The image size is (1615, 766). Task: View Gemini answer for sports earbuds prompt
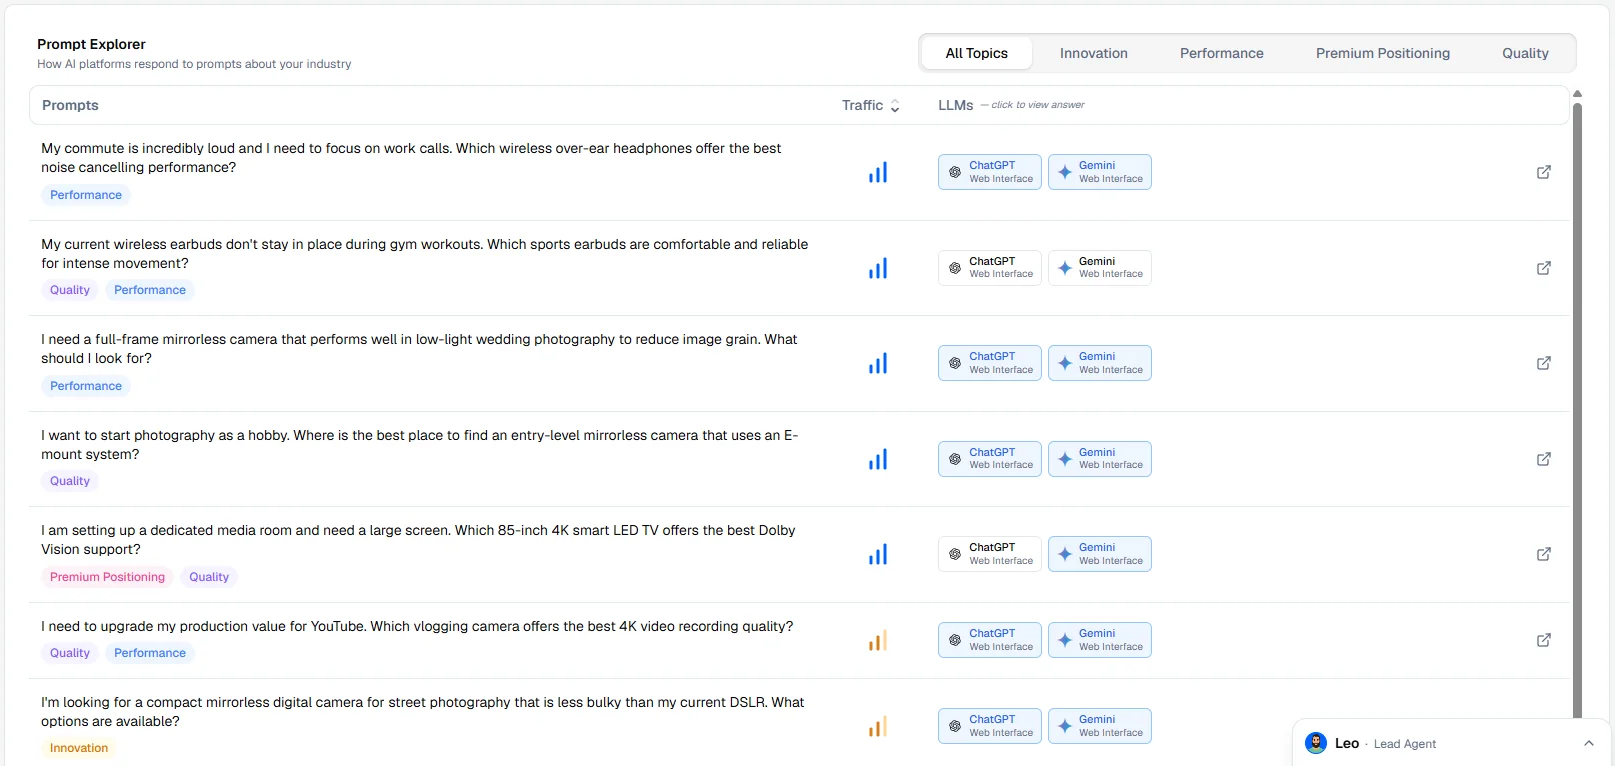coord(1100,268)
